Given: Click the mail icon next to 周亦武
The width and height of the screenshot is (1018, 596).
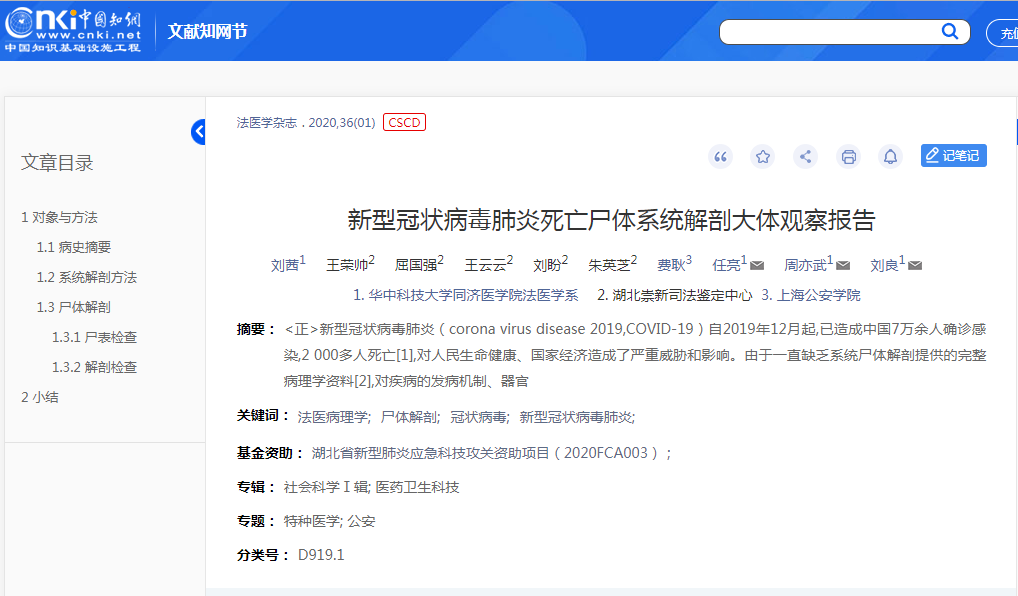Looking at the screenshot, I should [843, 266].
